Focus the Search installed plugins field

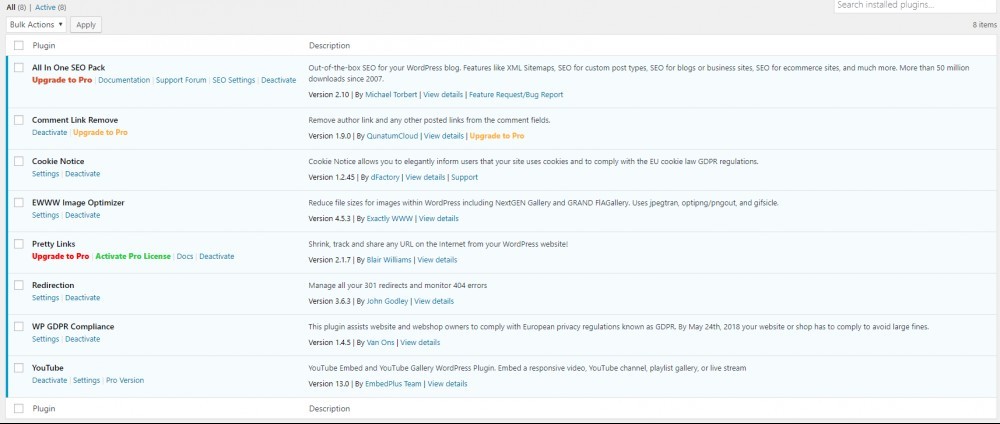point(916,5)
